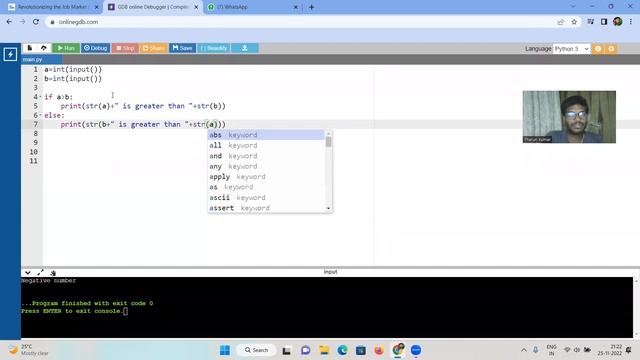Open File Explorer from the taskbar
640x360 pixels.
(324, 350)
